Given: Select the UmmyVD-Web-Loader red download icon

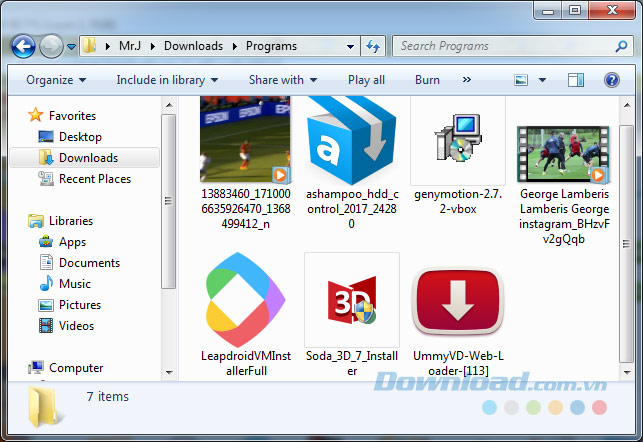Looking at the screenshot, I should [457, 299].
